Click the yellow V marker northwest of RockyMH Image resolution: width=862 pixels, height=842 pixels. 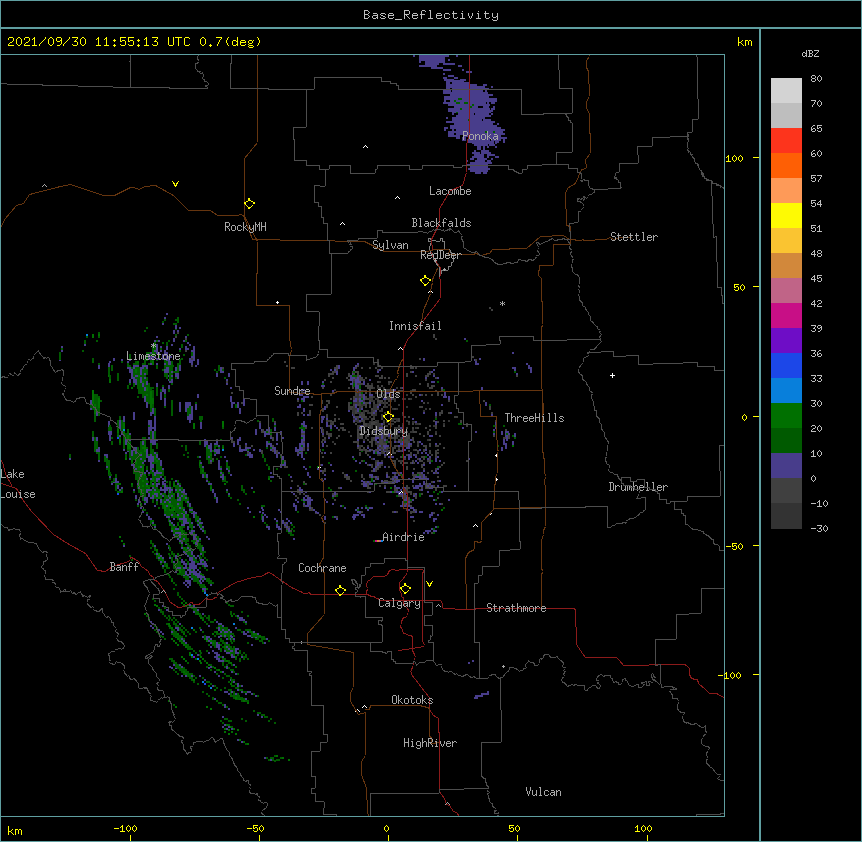(175, 184)
